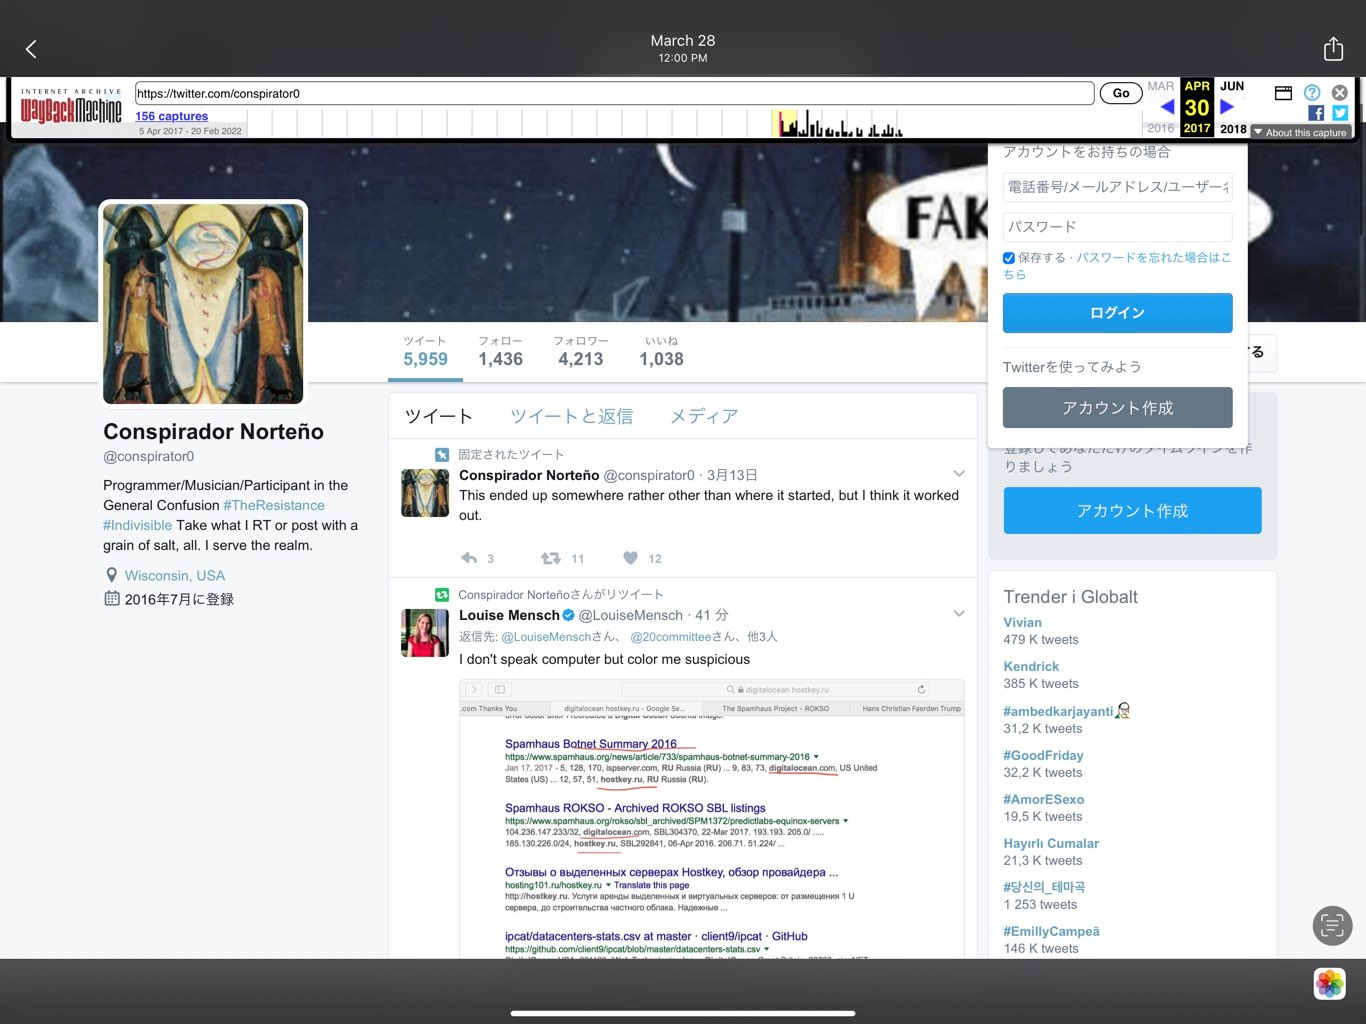This screenshot has width=1366, height=1024.
Task: Click the ログイン button
Action: tap(1117, 313)
